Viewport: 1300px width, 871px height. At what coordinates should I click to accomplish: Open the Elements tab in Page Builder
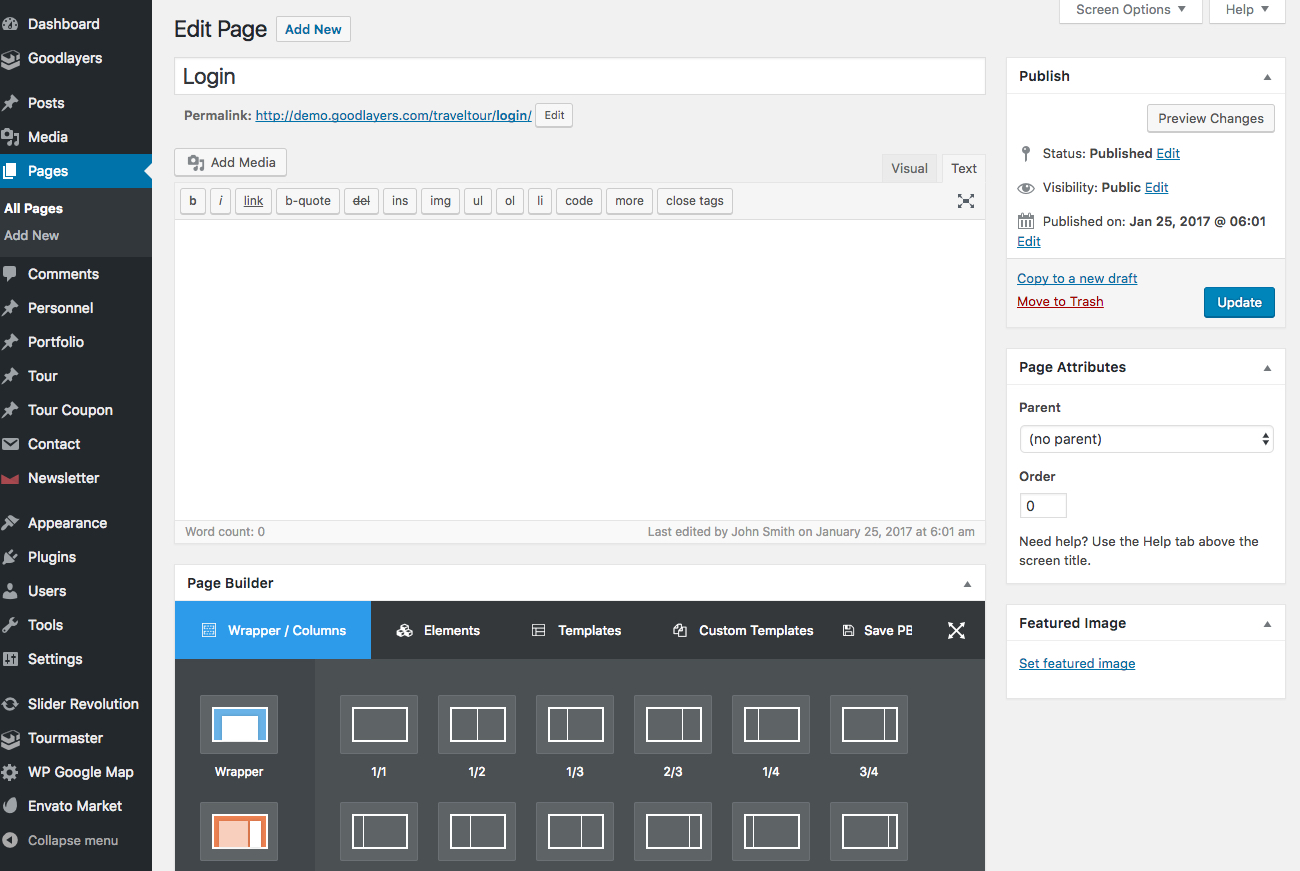click(439, 630)
